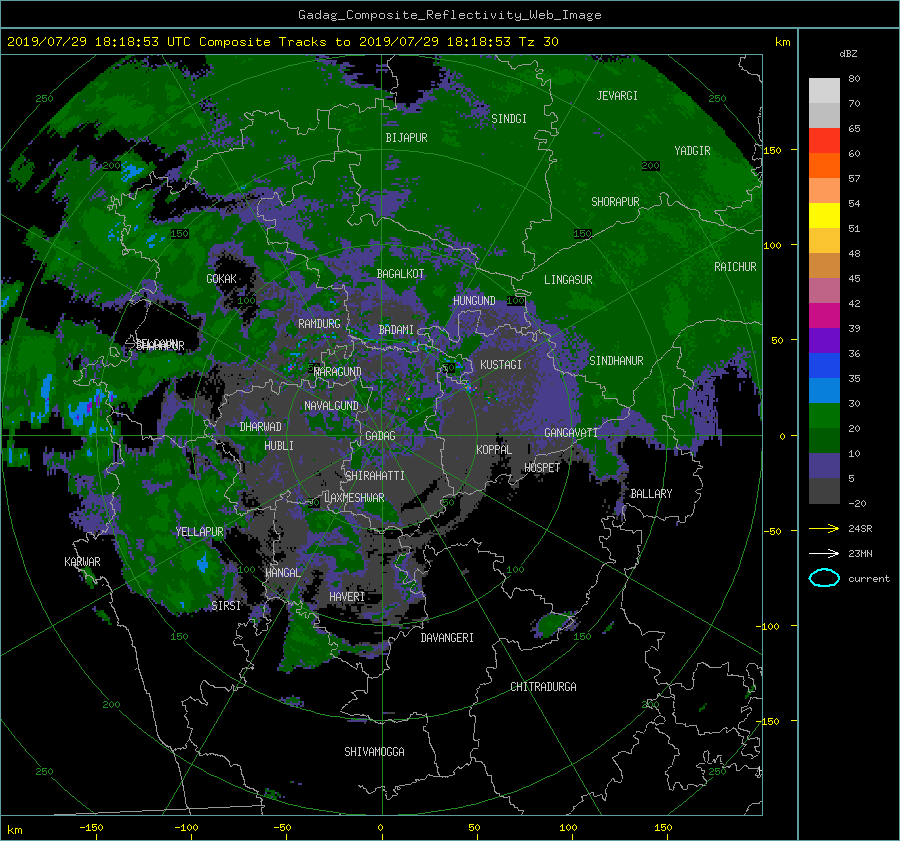
Task: Click the 150 tick on right axis
Action: [773, 150]
